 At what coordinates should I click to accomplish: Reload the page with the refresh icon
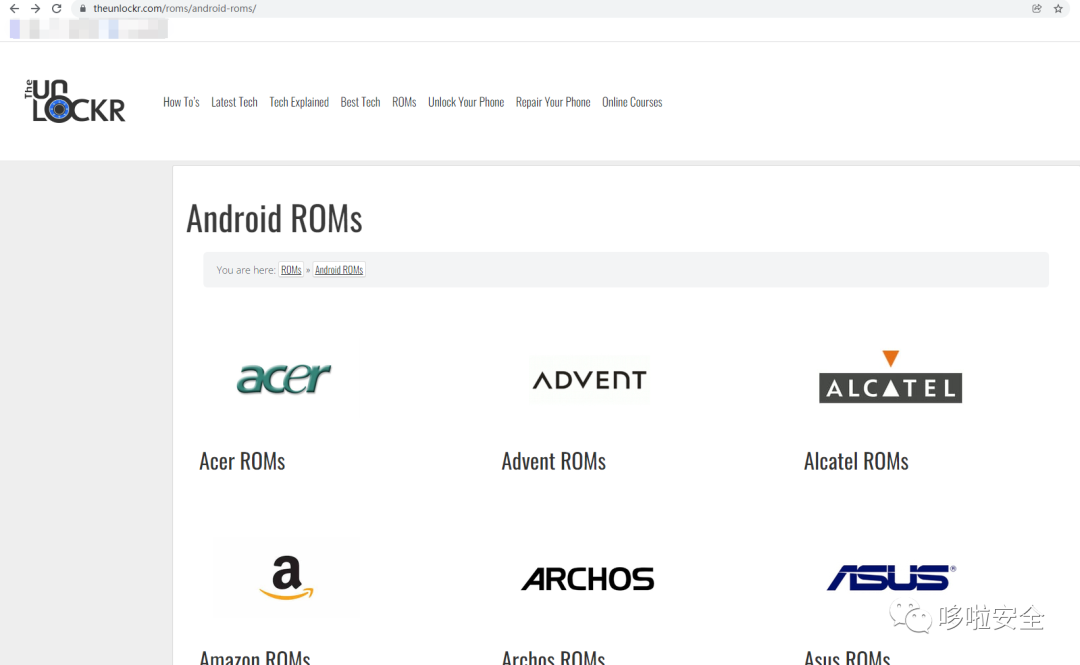tap(56, 9)
